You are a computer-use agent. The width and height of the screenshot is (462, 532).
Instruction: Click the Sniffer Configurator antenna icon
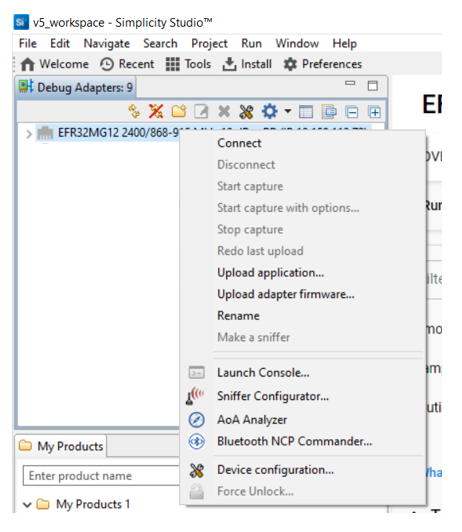click(195, 396)
